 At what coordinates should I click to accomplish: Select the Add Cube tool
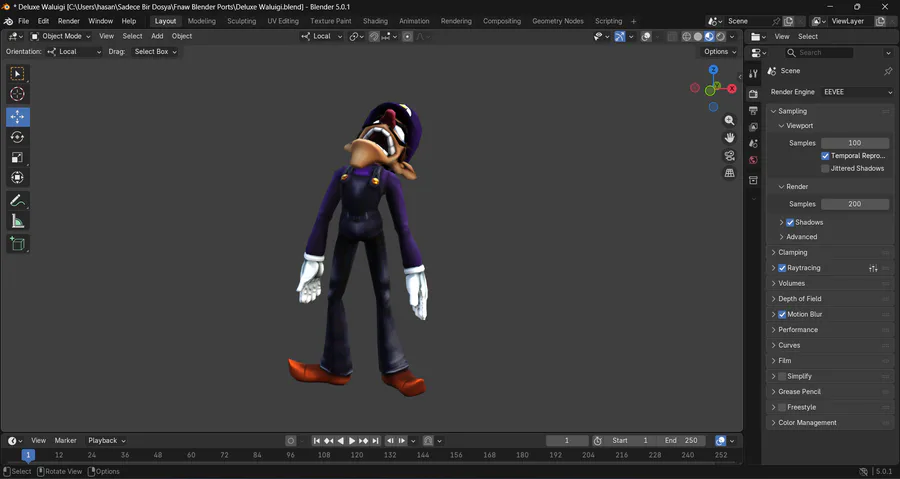pos(17,244)
